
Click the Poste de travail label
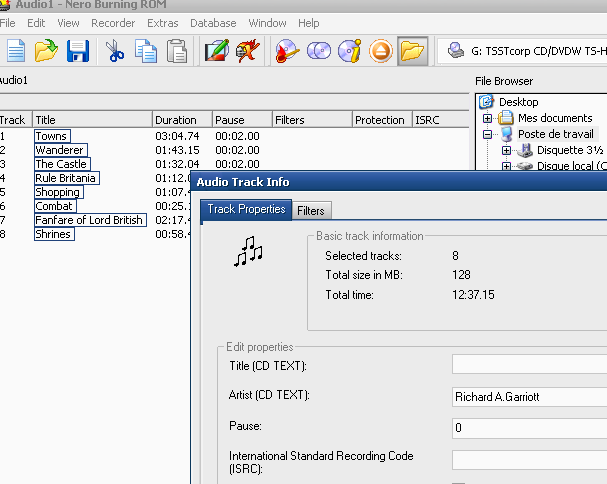coord(556,134)
